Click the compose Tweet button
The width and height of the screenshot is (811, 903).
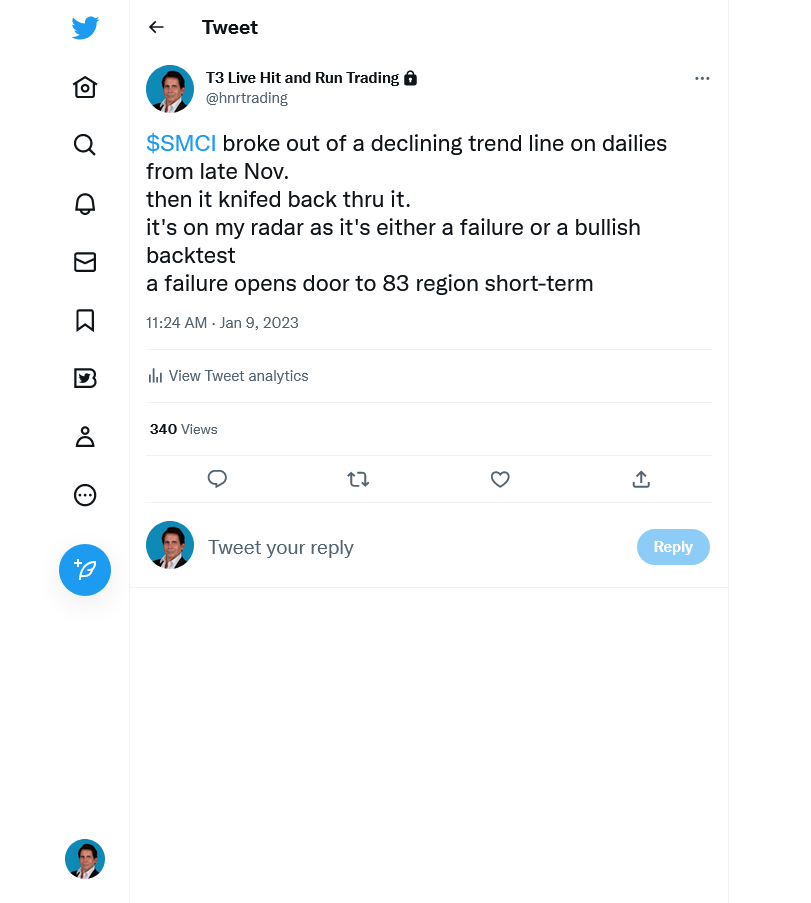[85, 570]
